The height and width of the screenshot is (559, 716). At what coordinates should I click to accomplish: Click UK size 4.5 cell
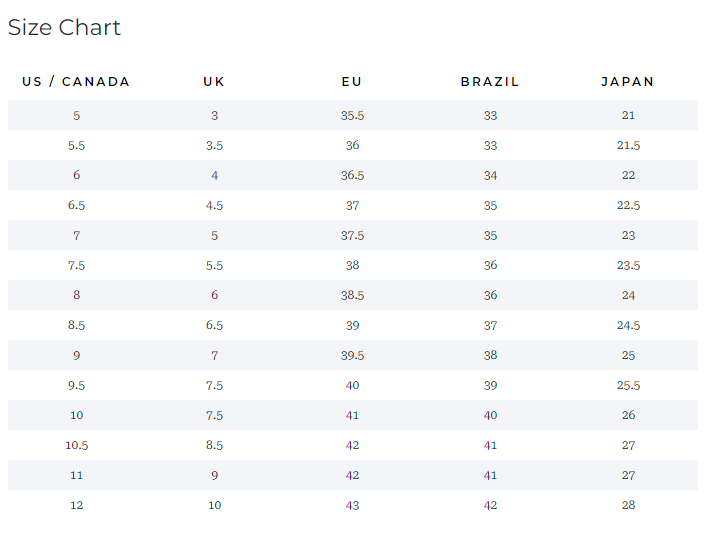[x=214, y=206]
